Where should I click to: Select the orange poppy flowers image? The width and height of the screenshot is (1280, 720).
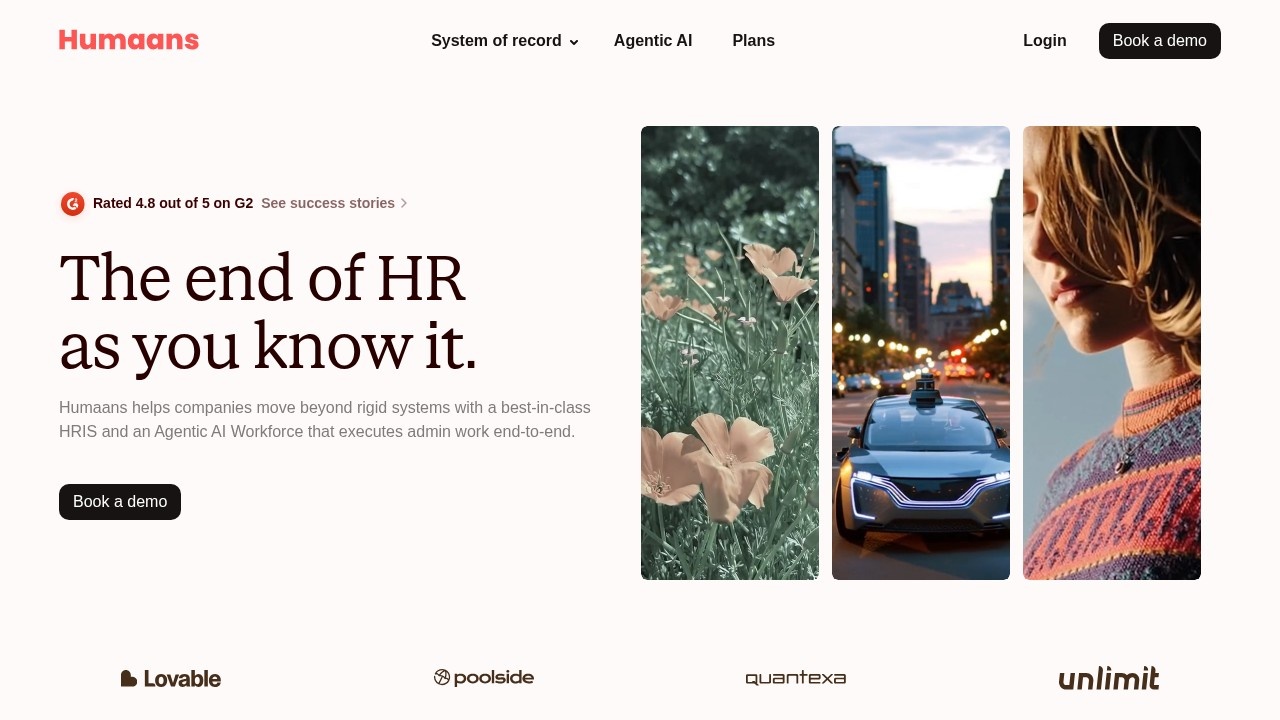tap(730, 353)
